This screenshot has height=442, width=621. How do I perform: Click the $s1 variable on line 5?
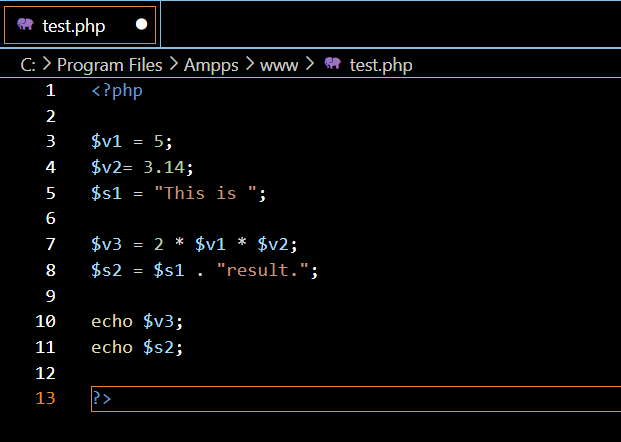tap(106, 193)
